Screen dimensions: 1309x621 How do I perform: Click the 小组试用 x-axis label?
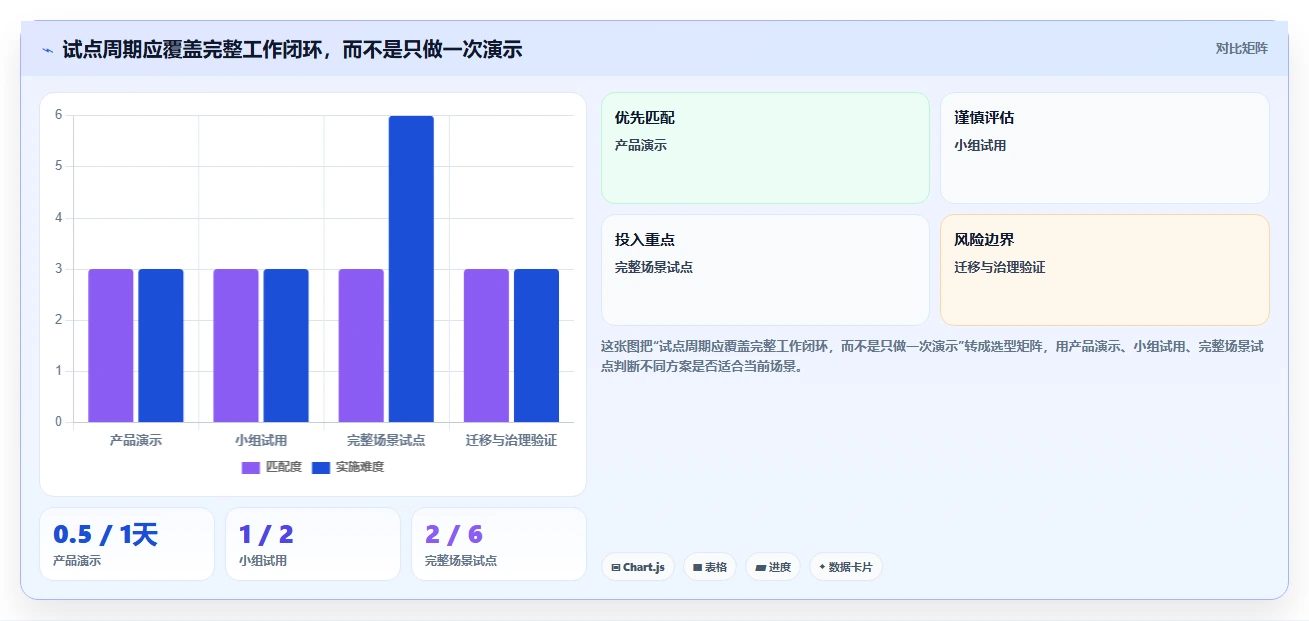tap(261, 440)
